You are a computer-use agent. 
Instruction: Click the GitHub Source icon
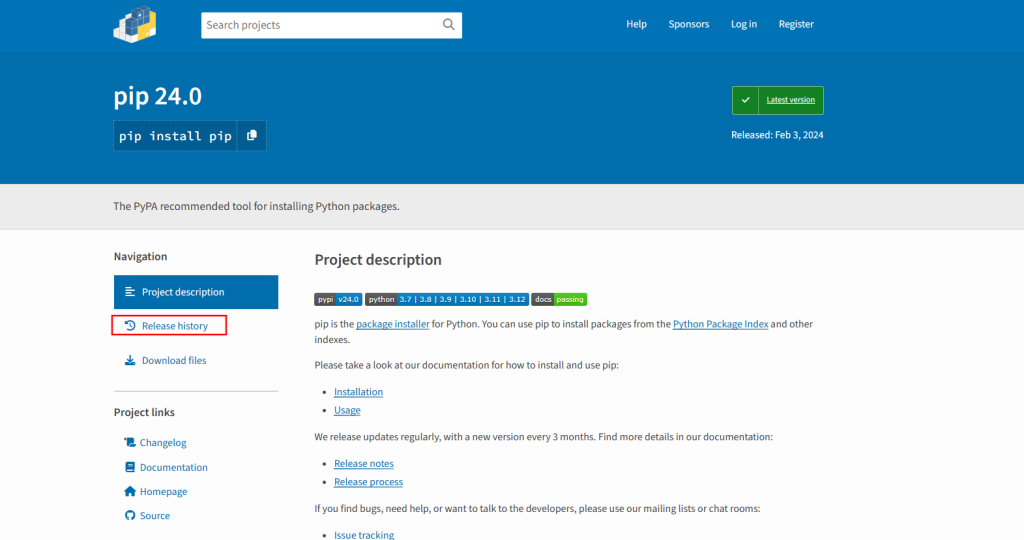130,515
